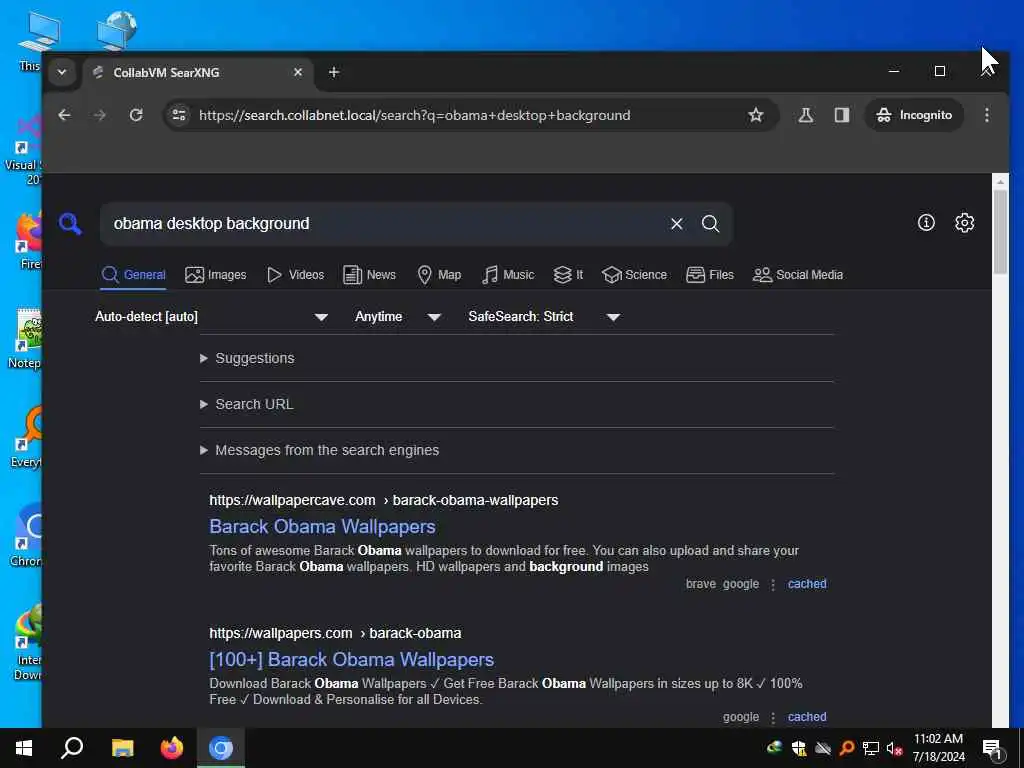Click the Windows Security shield tray icon
Viewport: 1024px width, 768px height.
pyautogui.click(x=799, y=748)
